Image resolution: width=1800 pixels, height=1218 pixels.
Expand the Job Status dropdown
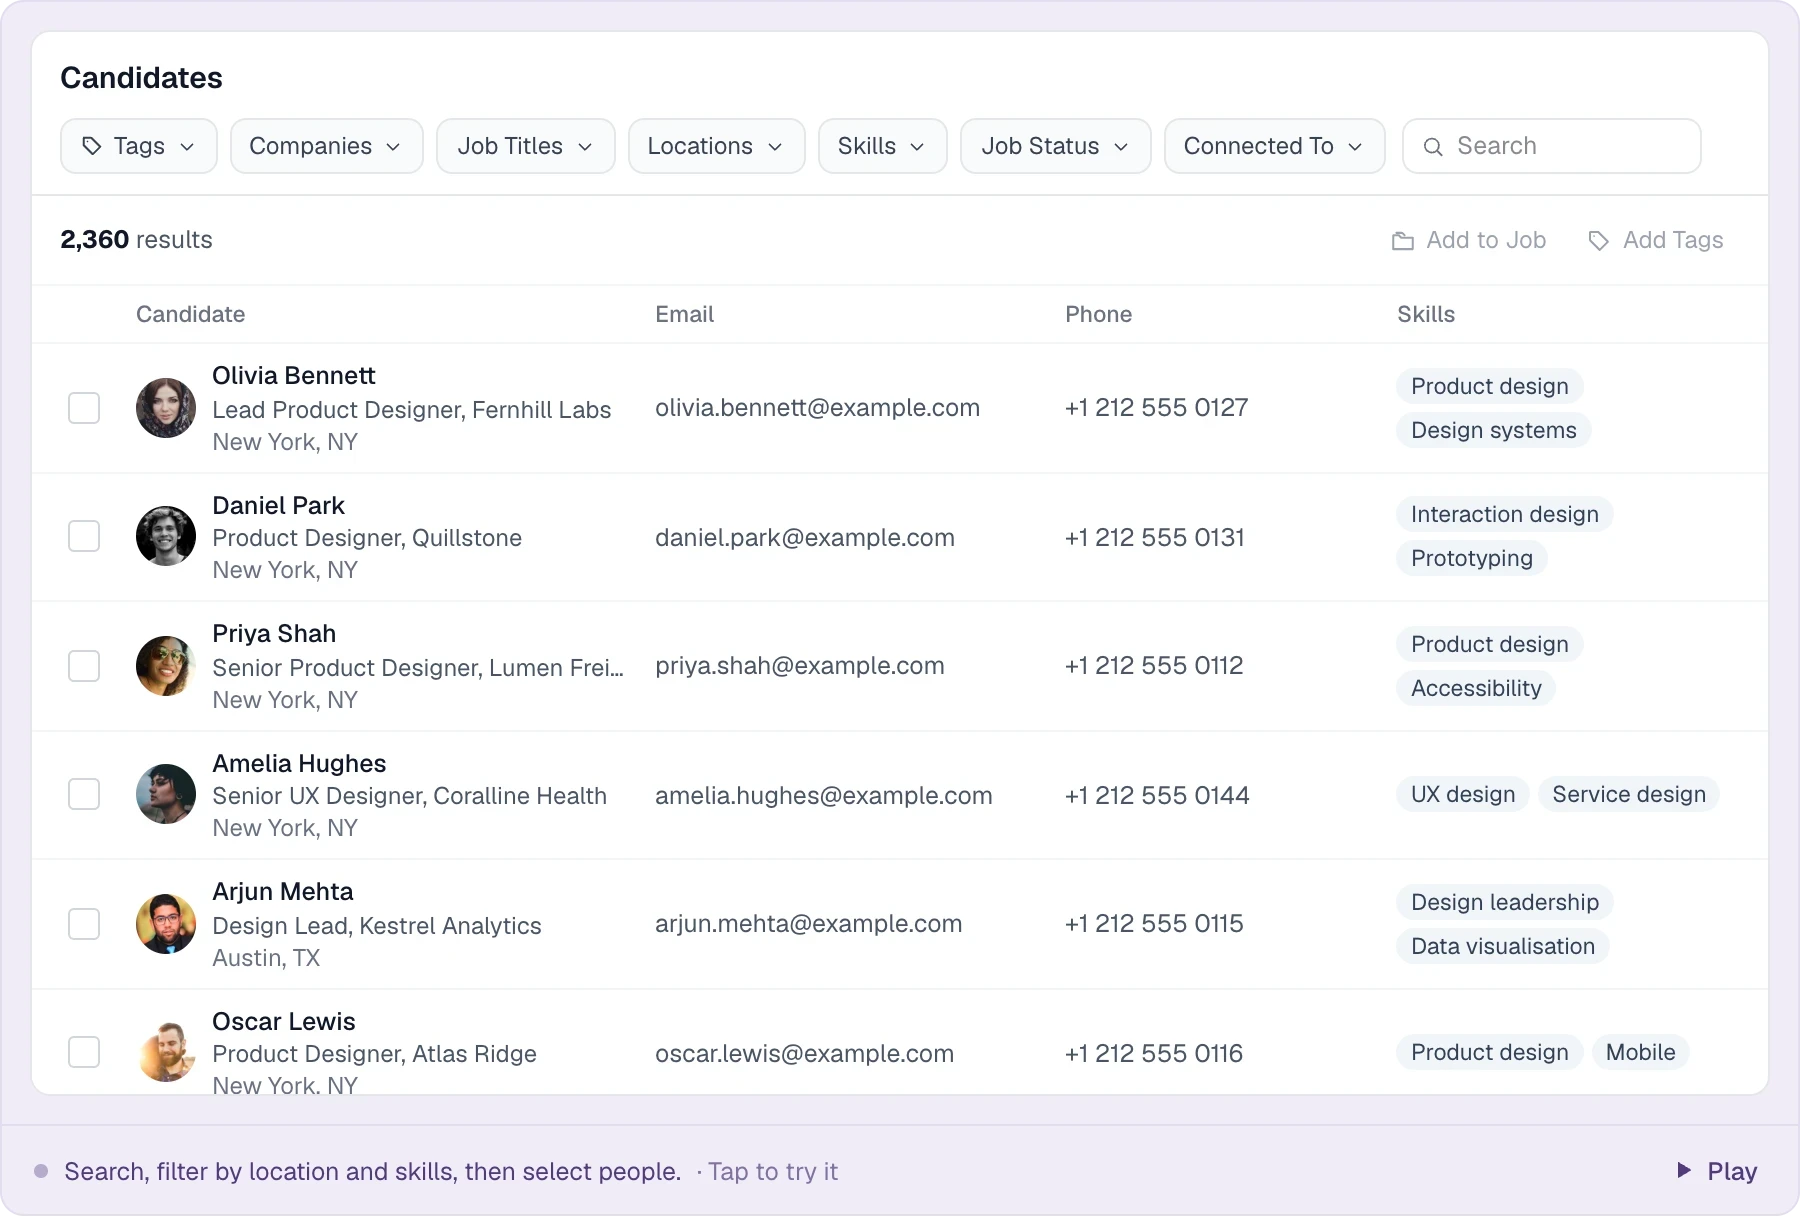(x=1056, y=146)
